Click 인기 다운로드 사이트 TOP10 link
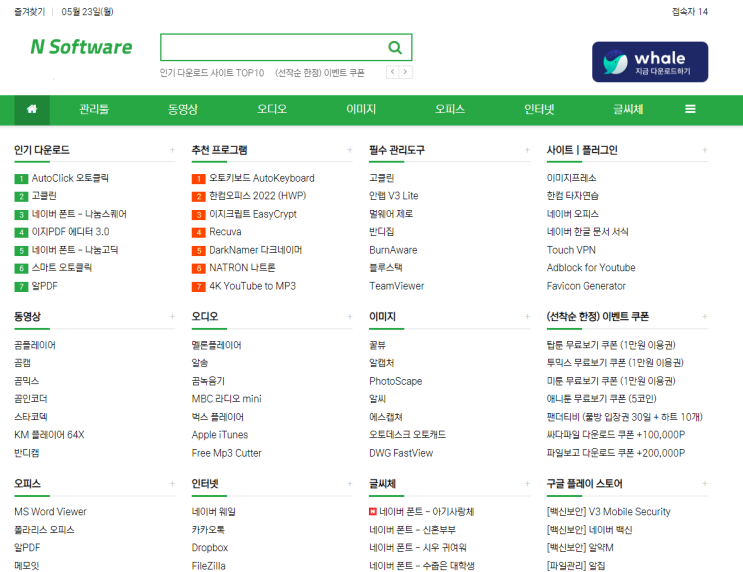This screenshot has width=743, height=572. (x=212, y=73)
